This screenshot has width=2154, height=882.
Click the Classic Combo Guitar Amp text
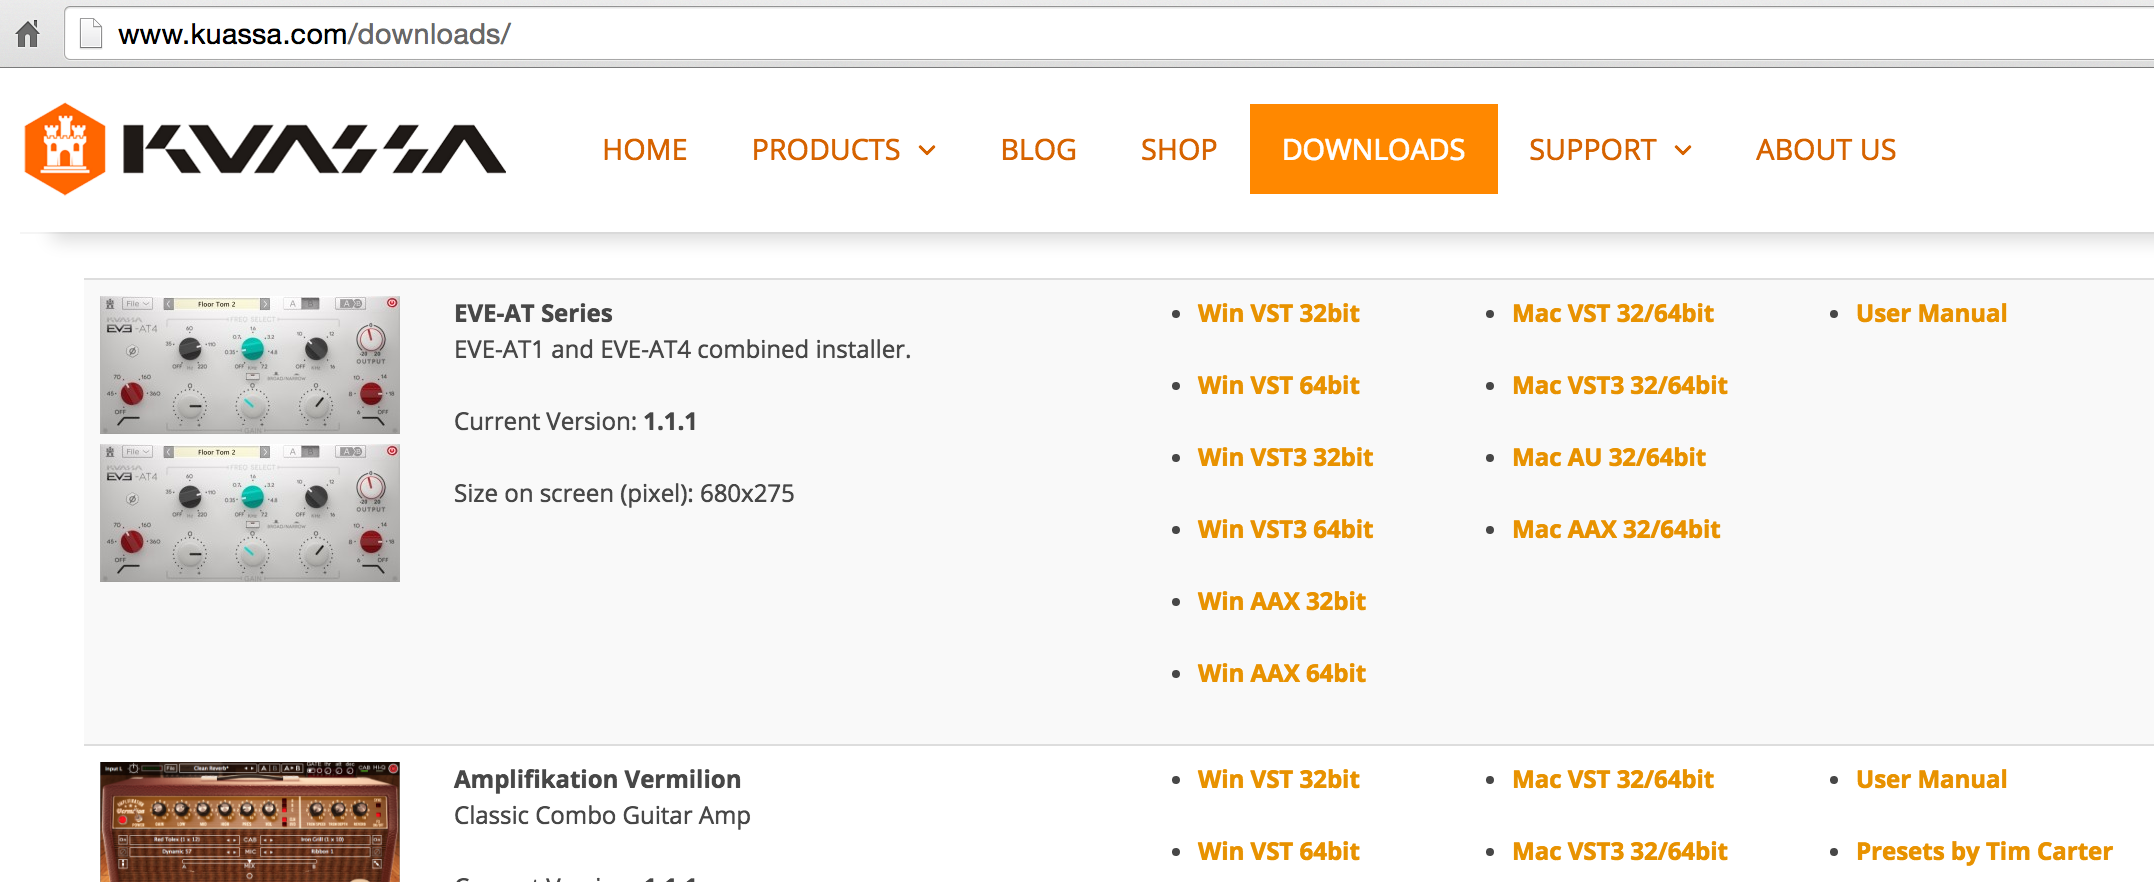click(x=602, y=815)
